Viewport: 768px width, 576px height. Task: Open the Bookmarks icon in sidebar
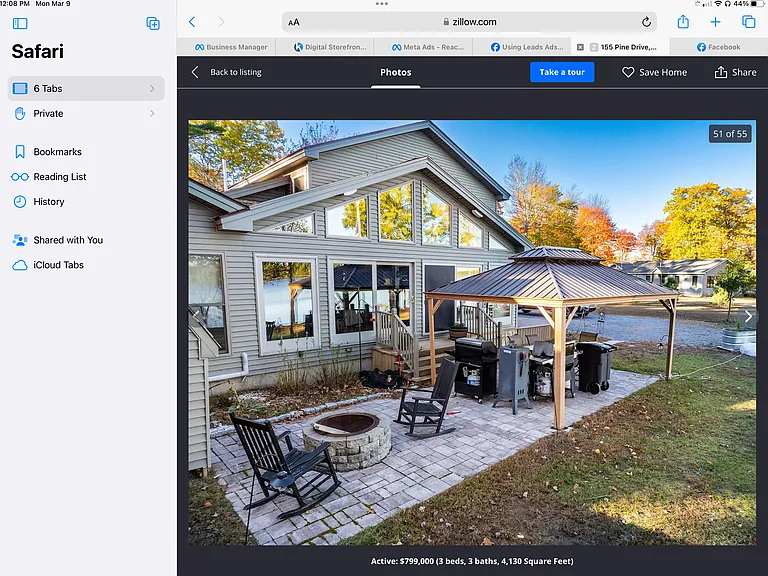click(x=20, y=152)
